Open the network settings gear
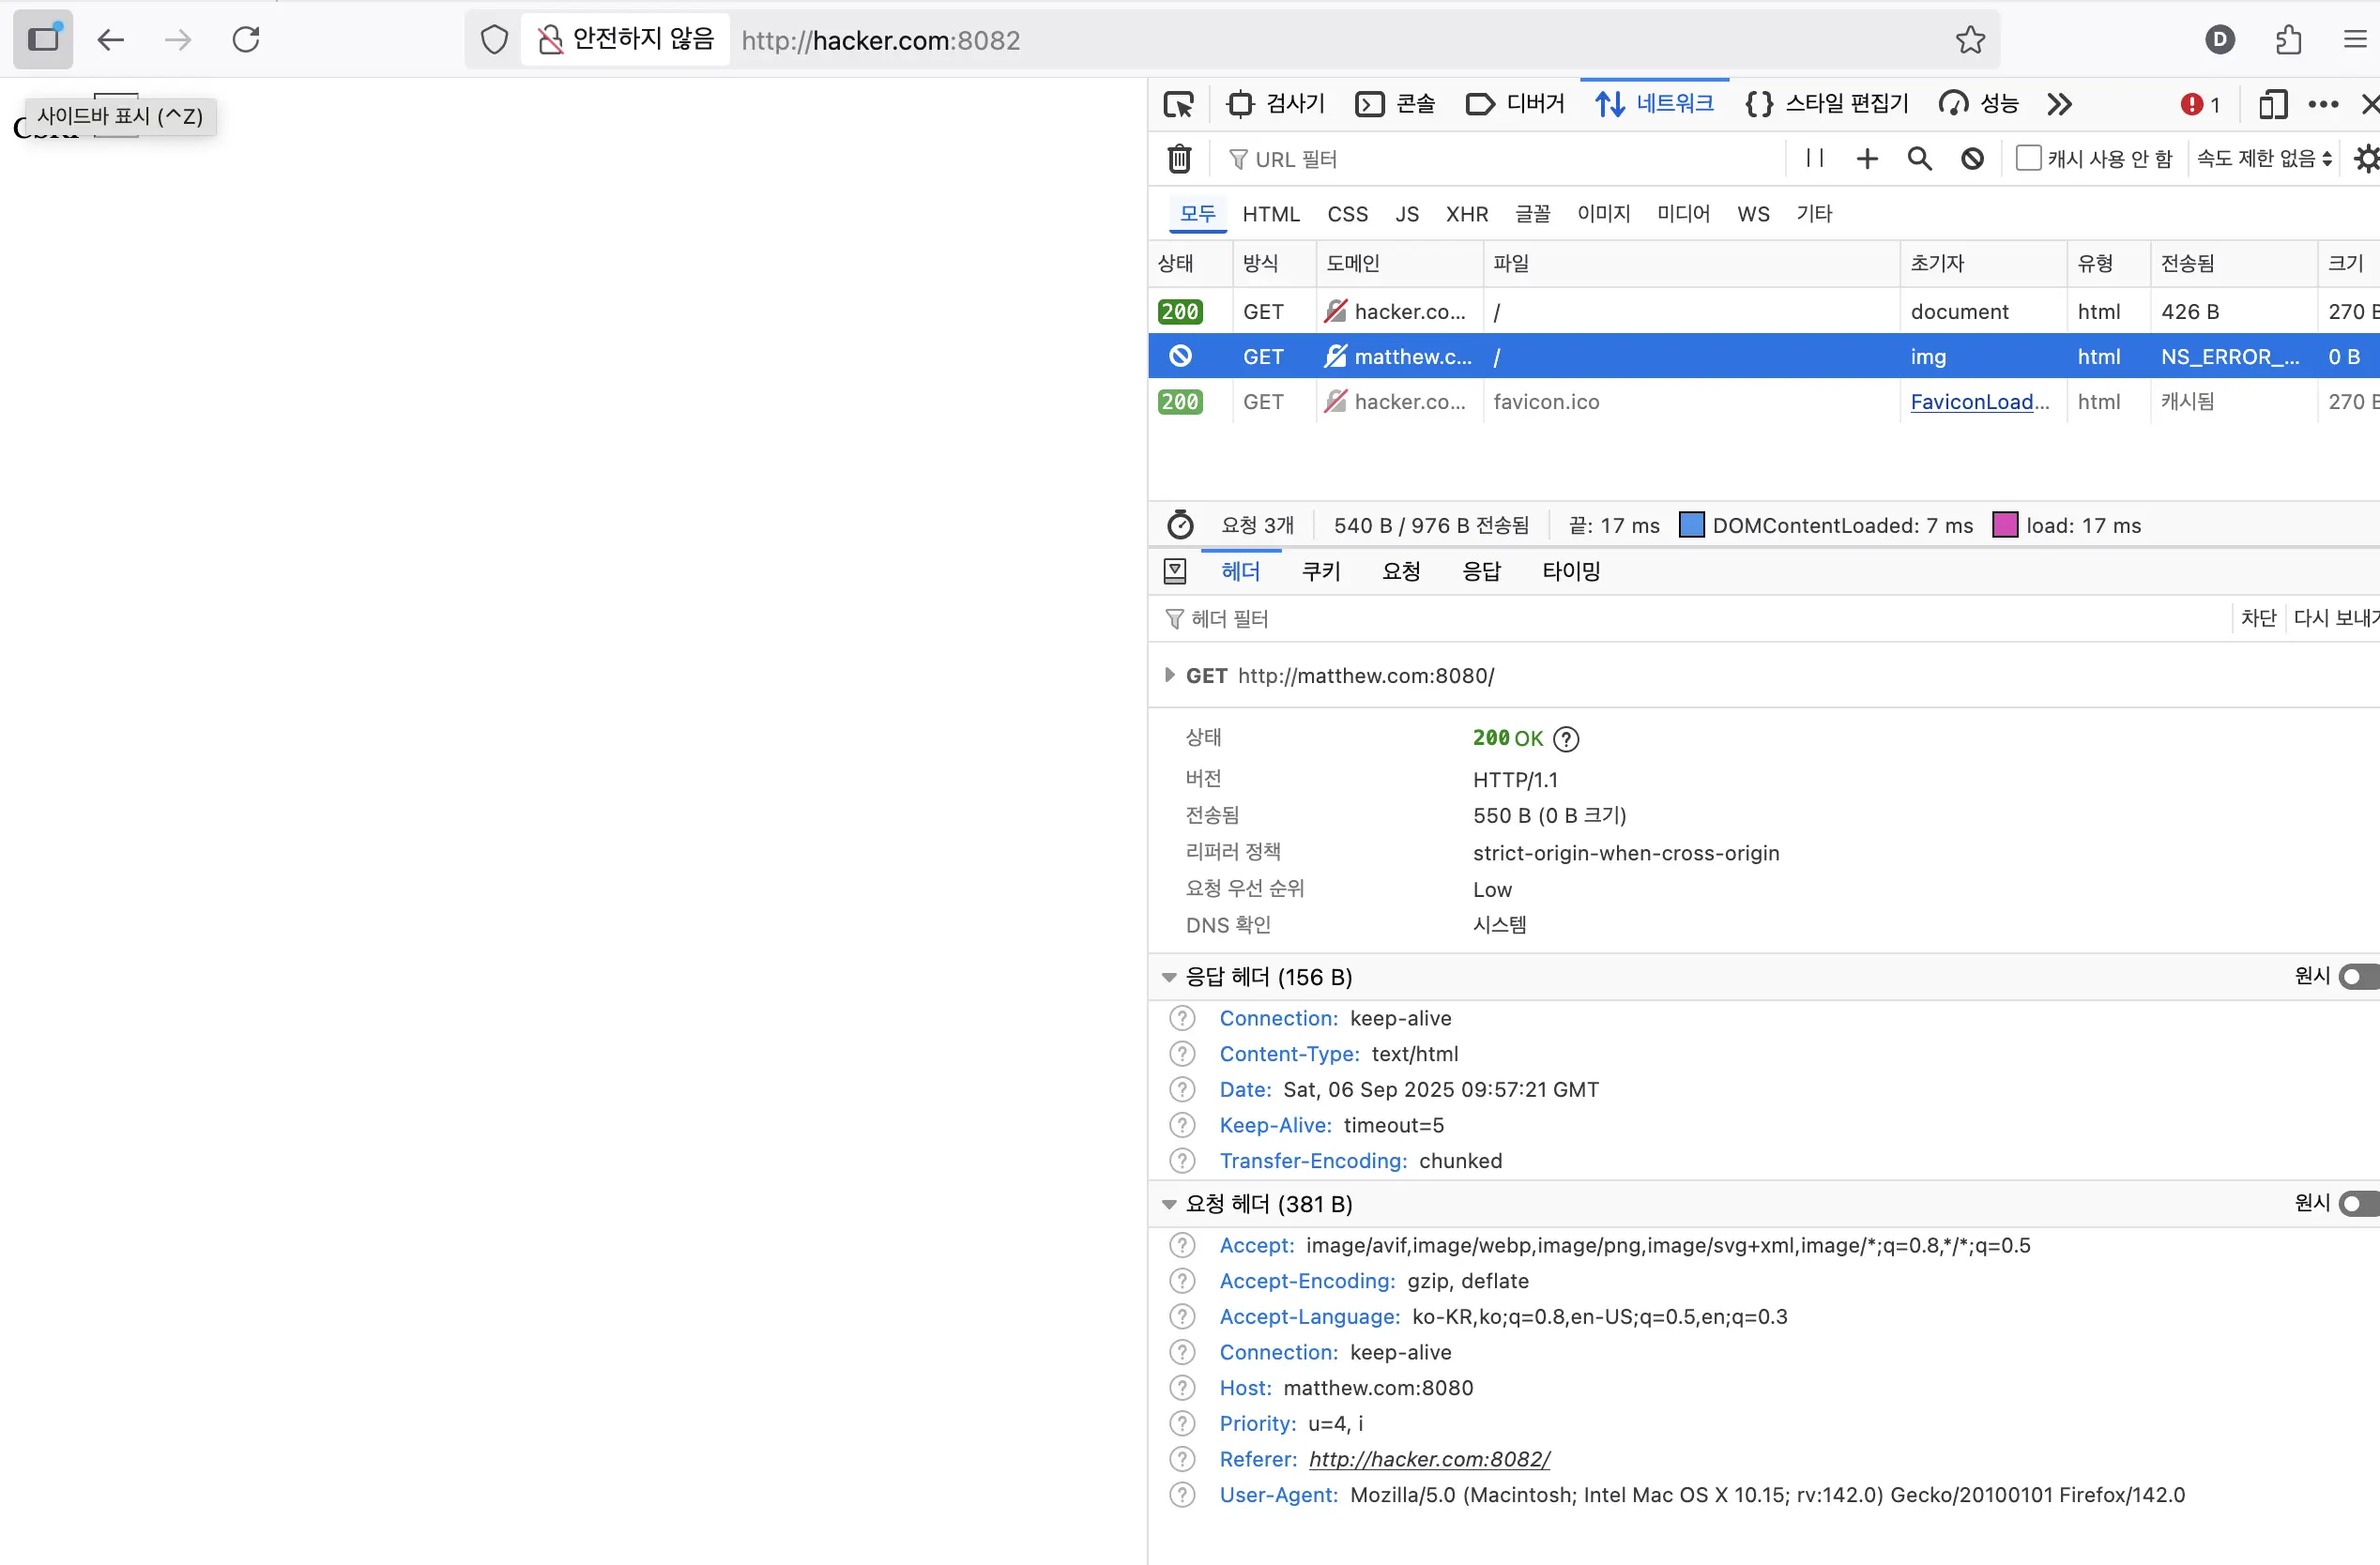Viewport: 2380px width, 1565px height. point(2366,158)
